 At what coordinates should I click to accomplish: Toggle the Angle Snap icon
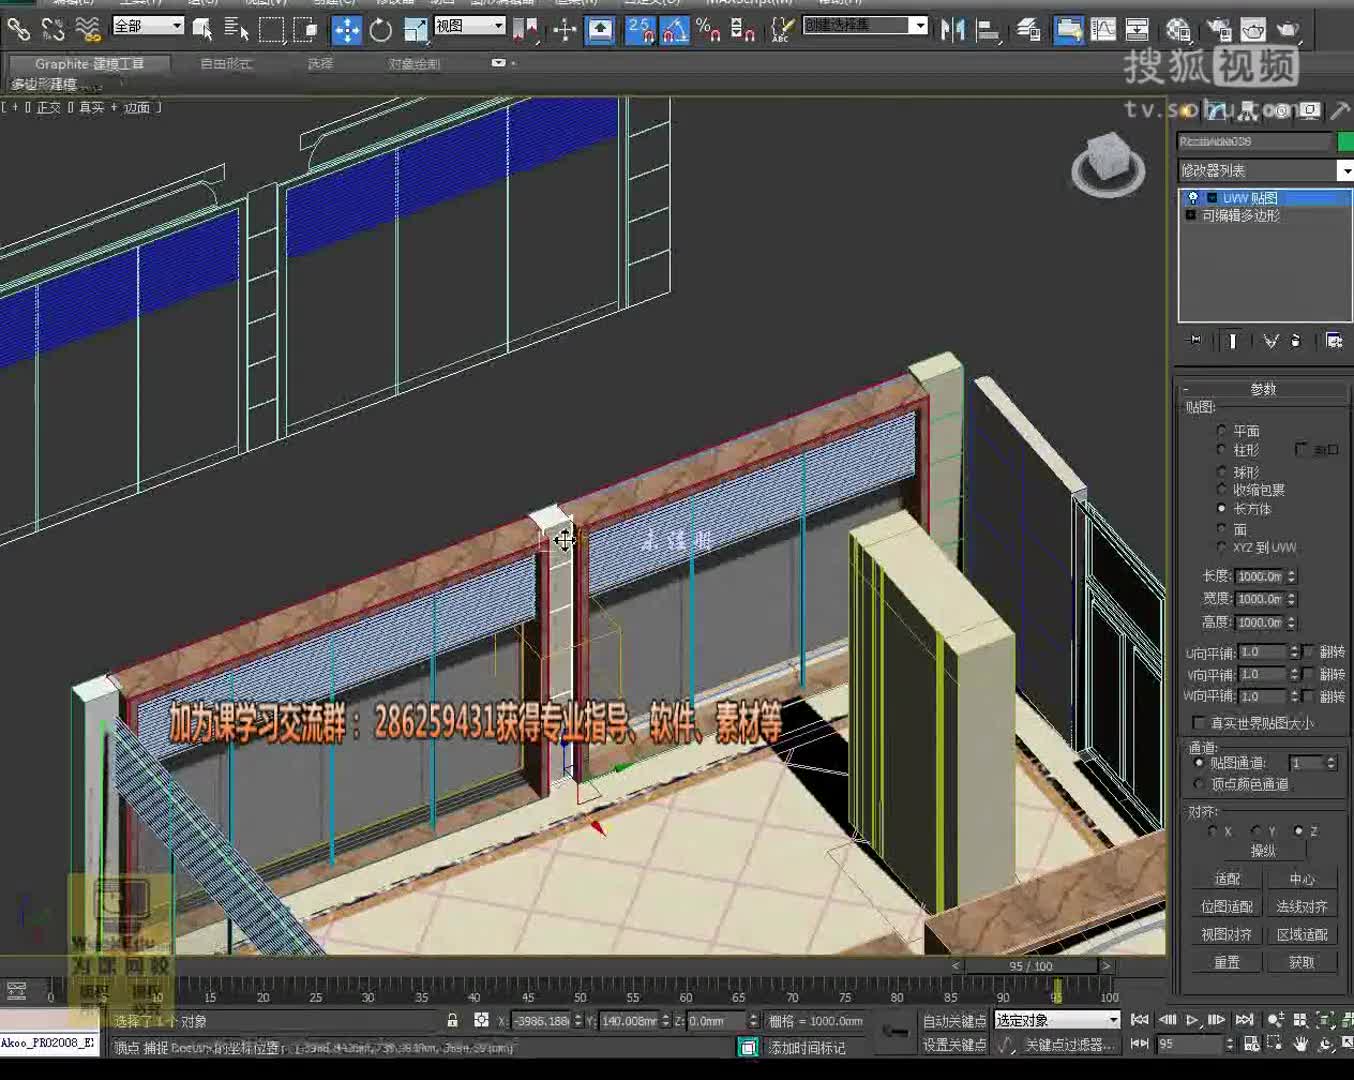coord(674,29)
